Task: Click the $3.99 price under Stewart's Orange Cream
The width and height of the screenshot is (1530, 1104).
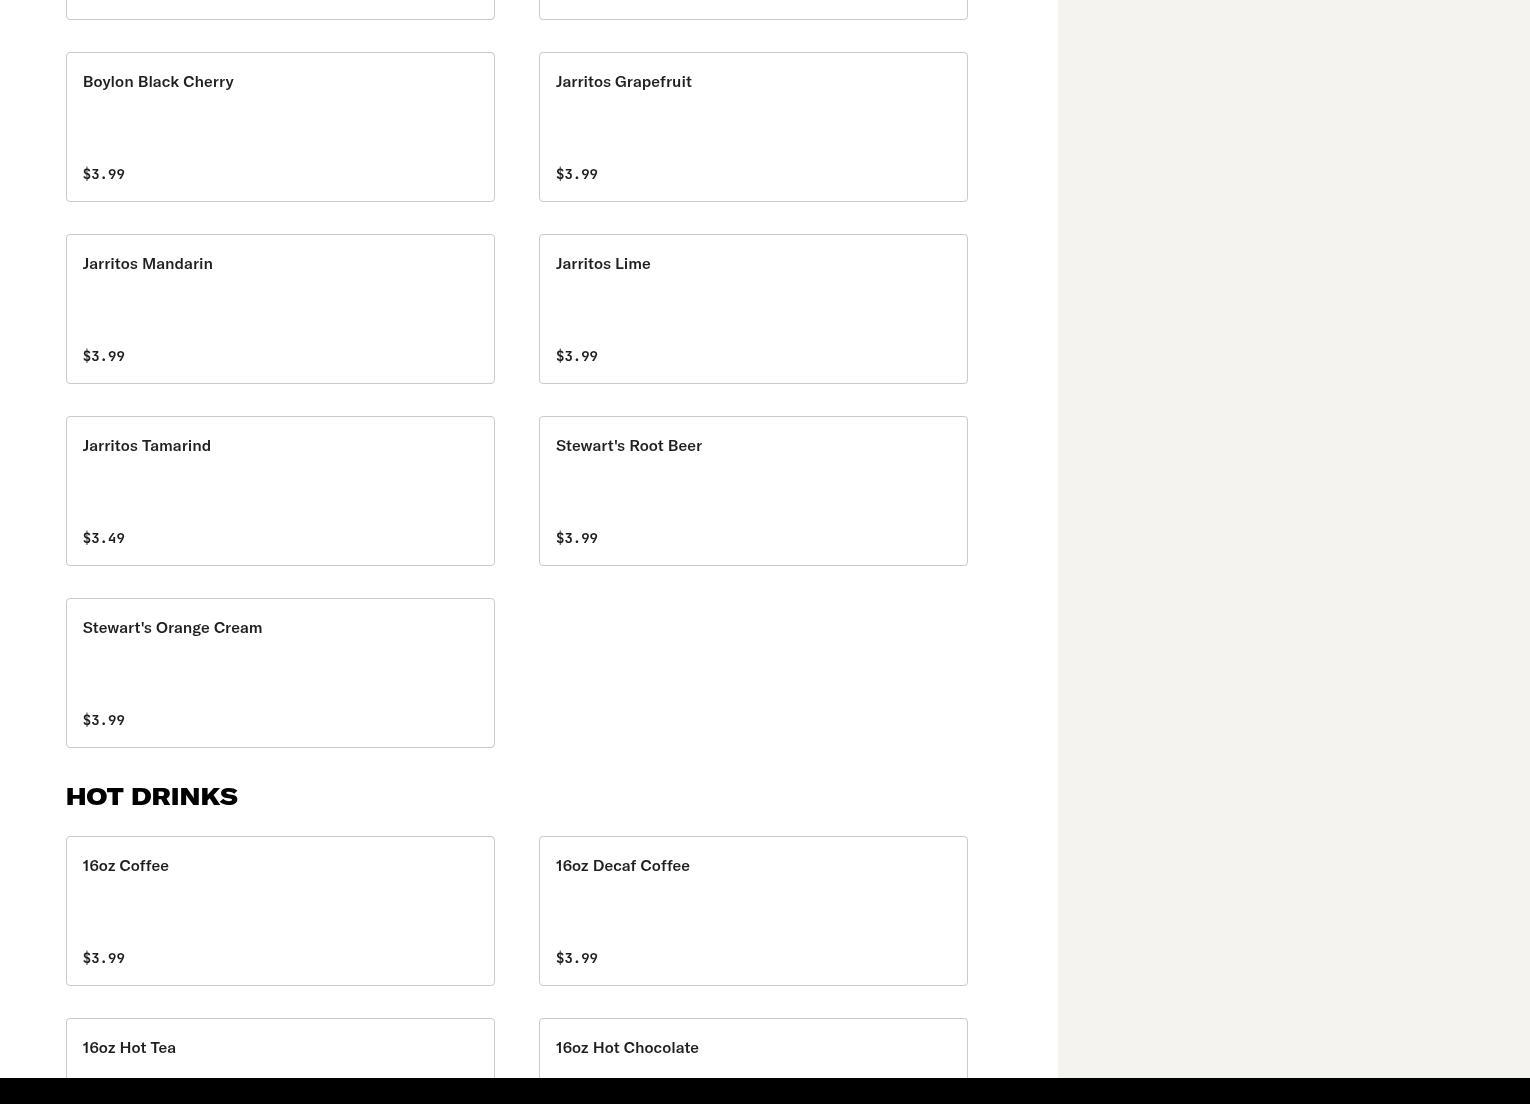Action: (x=104, y=720)
